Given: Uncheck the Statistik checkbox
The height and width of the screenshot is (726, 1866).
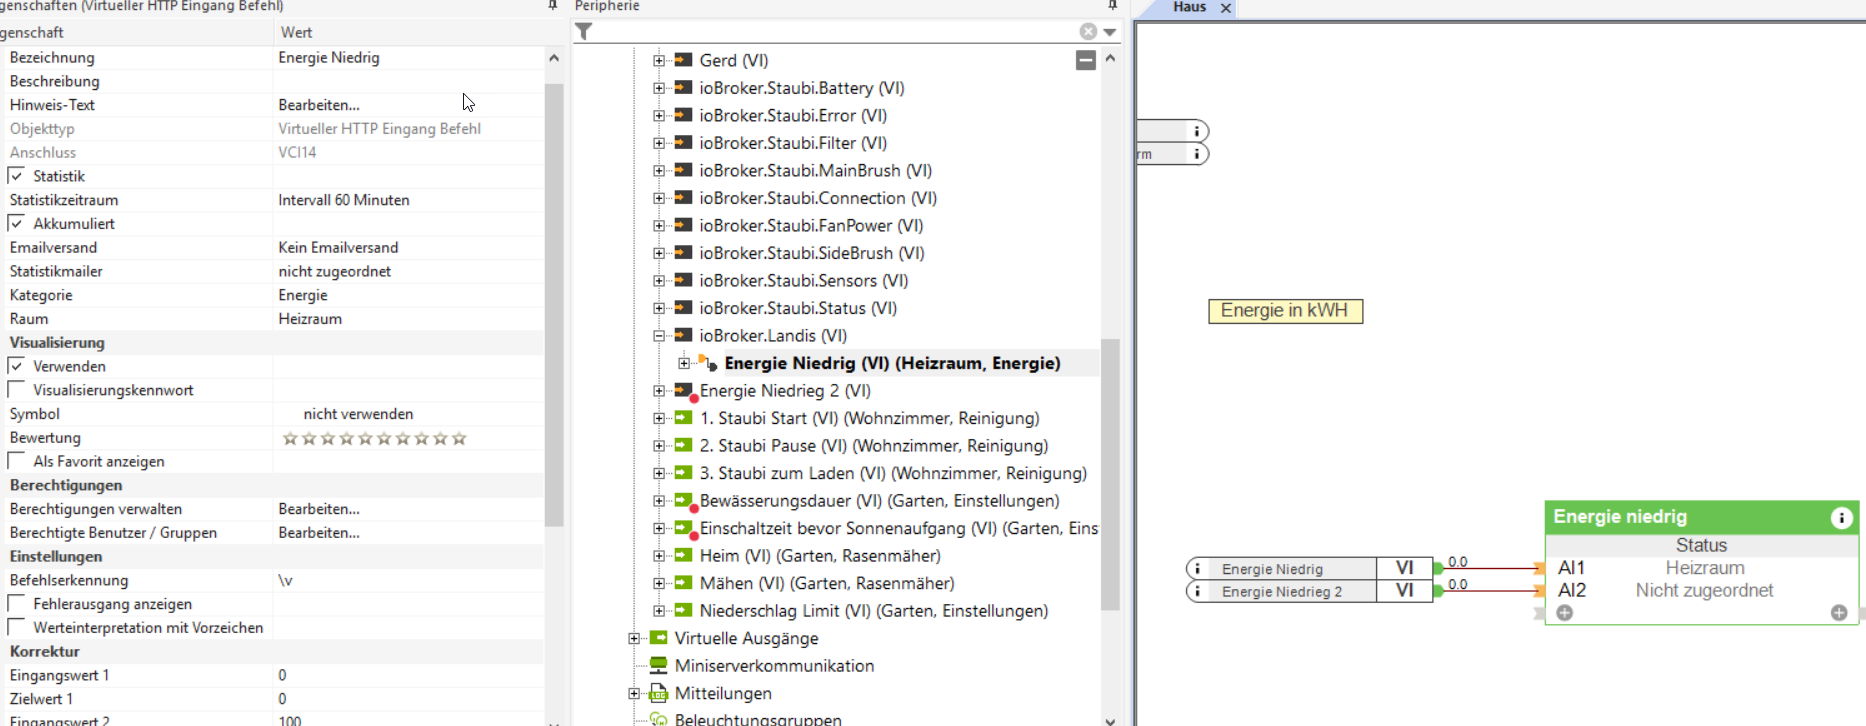Looking at the screenshot, I should (x=17, y=176).
